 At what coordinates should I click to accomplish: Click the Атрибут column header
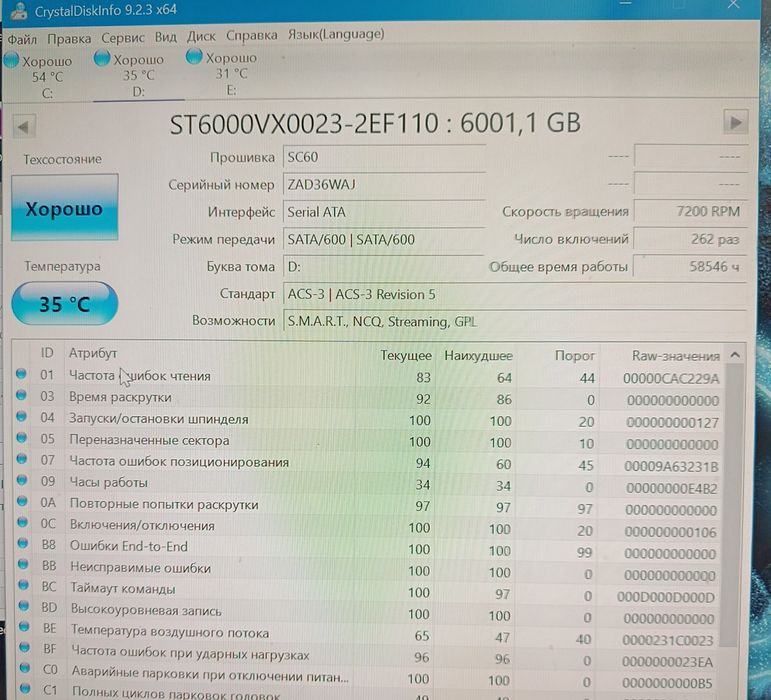tap(93, 353)
